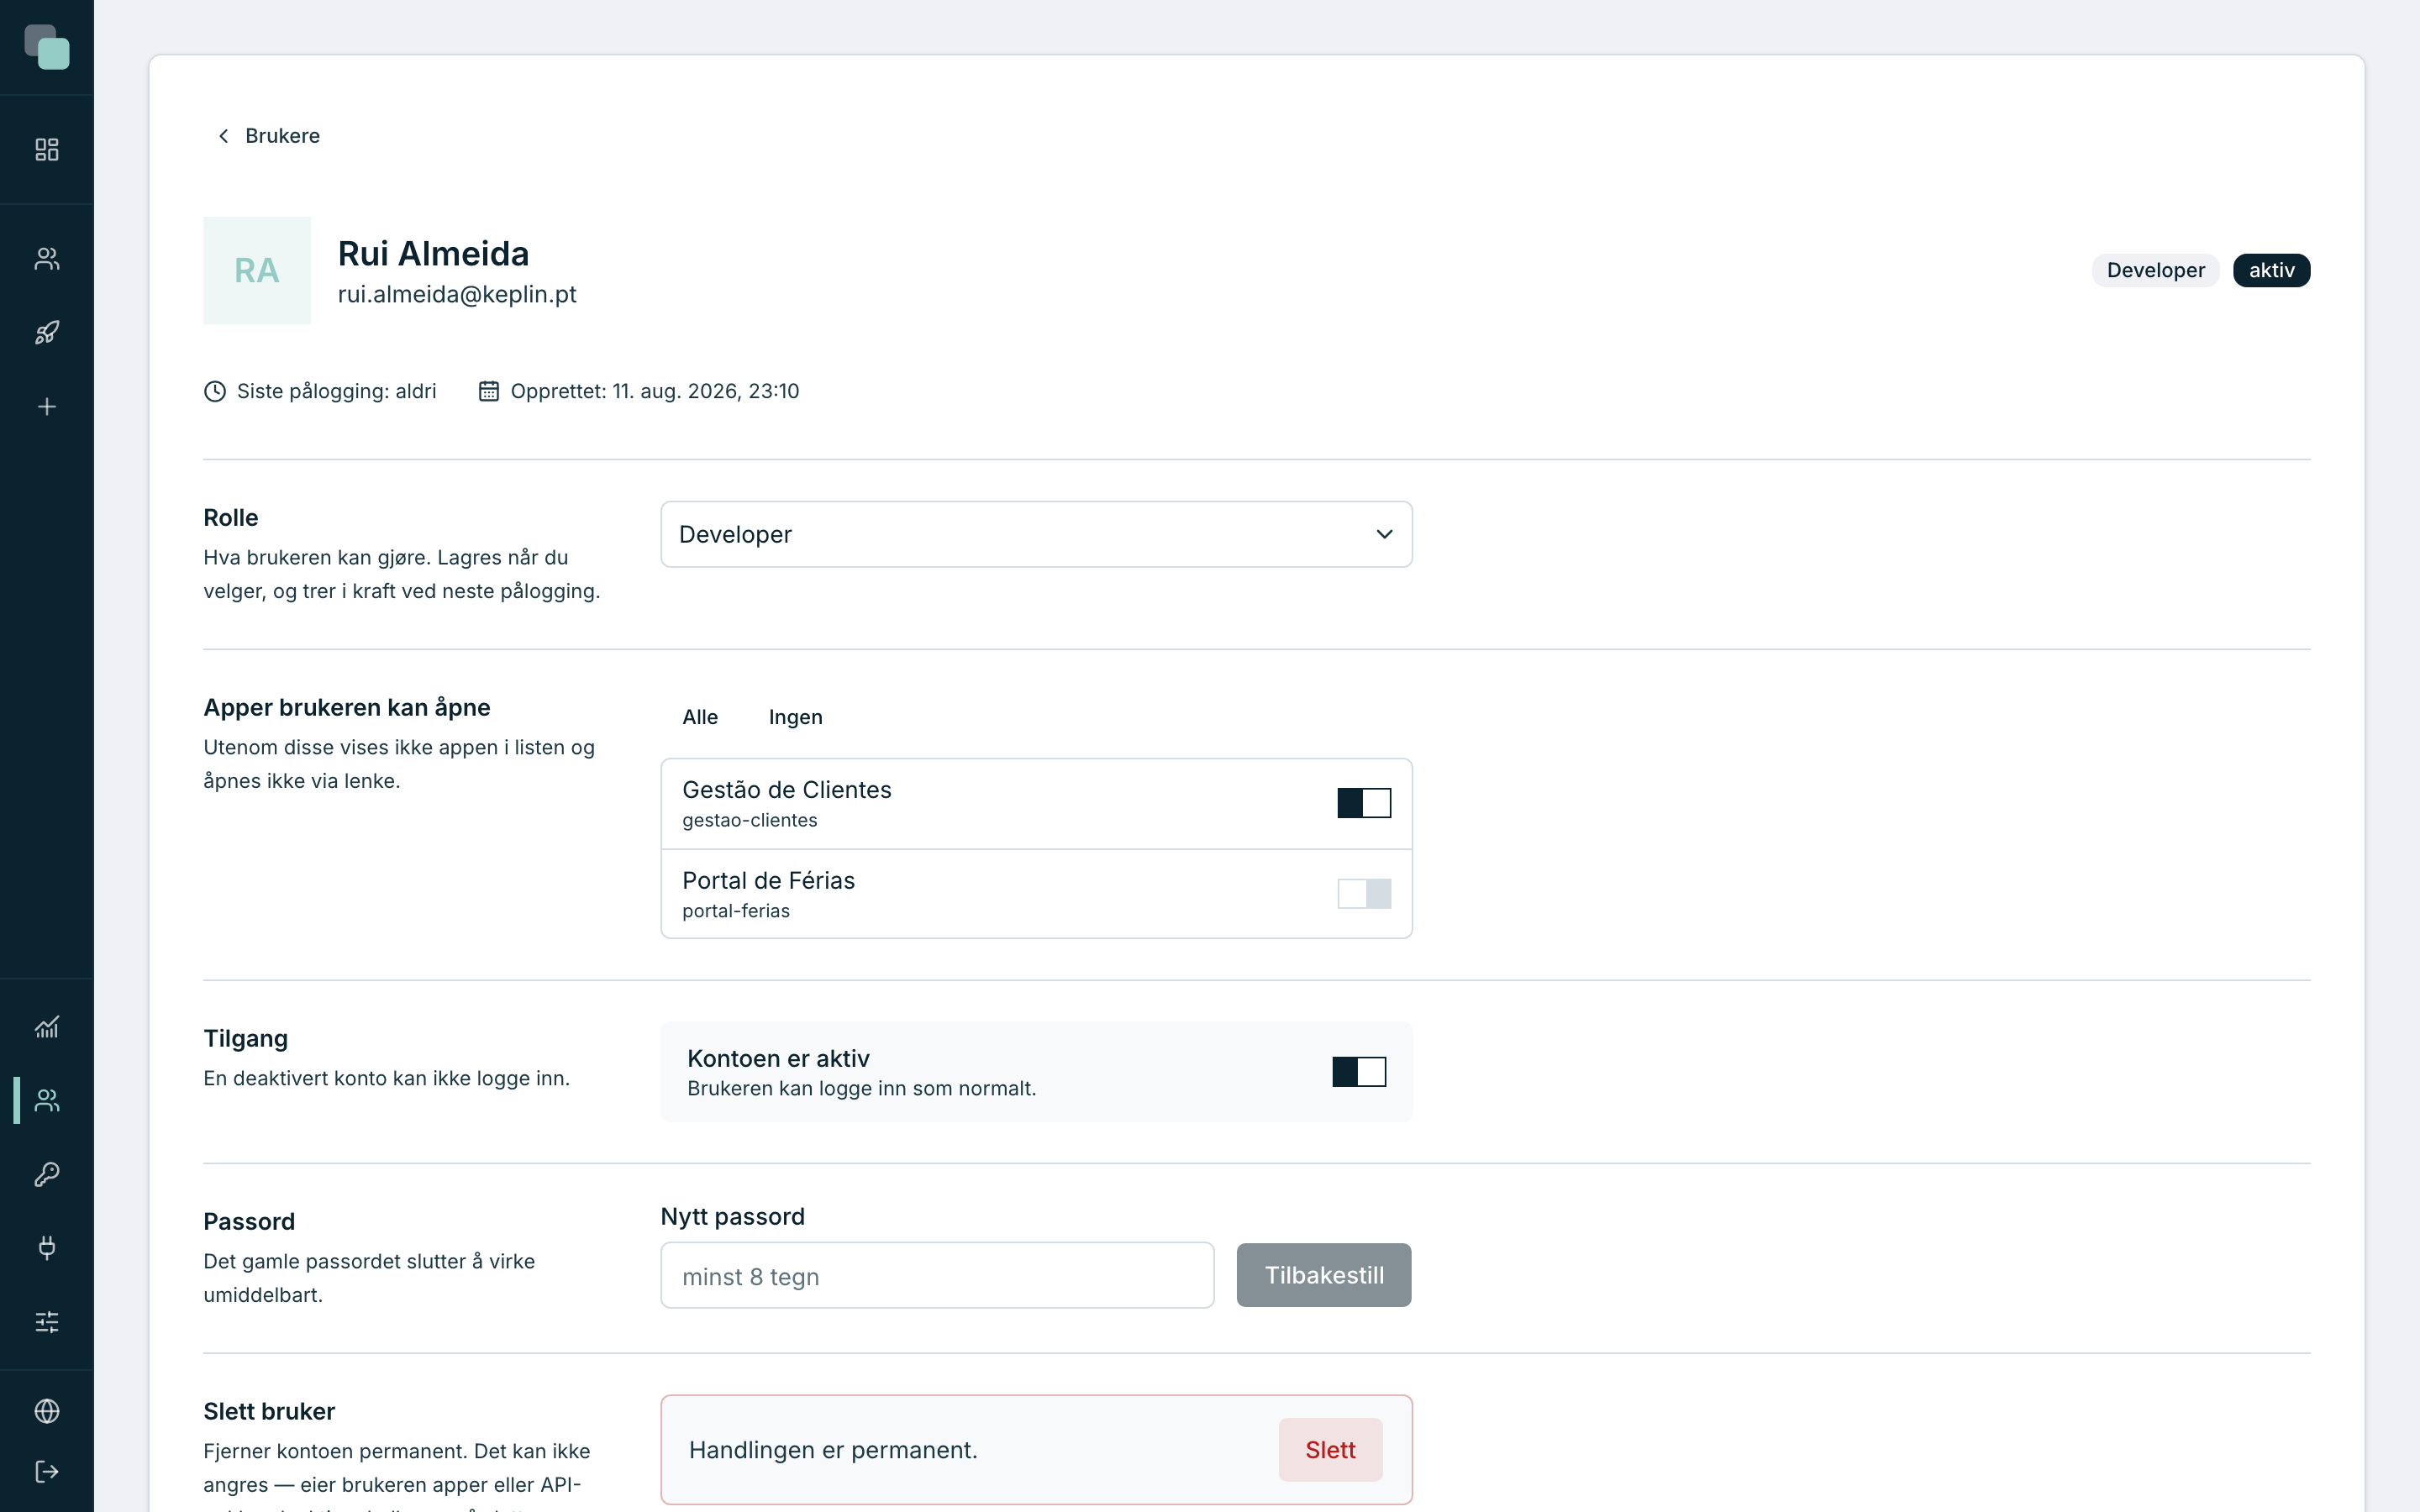This screenshot has width=2420, height=1512.
Task: Open the rocket deployments icon
Action: point(47,333)
